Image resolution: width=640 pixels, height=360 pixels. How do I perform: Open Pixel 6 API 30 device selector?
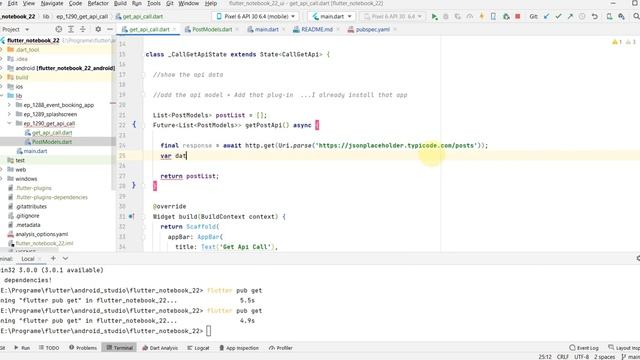255,17
